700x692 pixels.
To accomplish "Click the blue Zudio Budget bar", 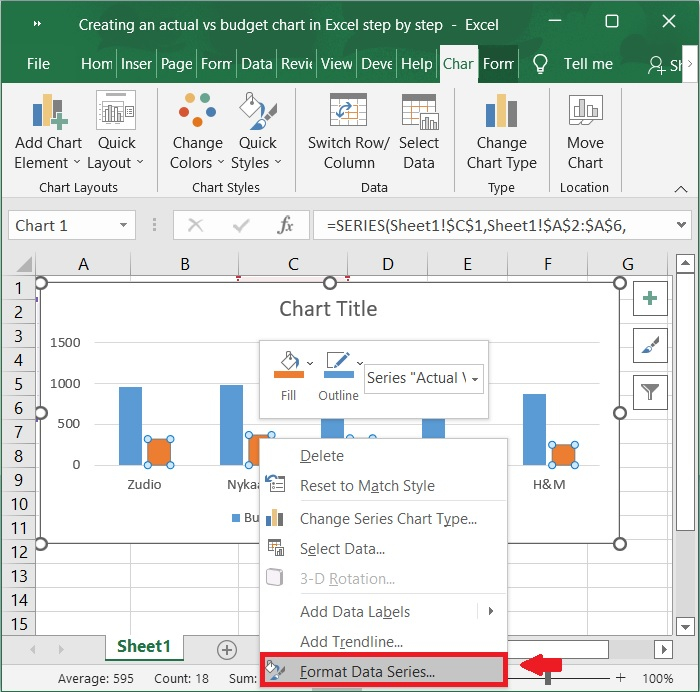I will point(130,426).
